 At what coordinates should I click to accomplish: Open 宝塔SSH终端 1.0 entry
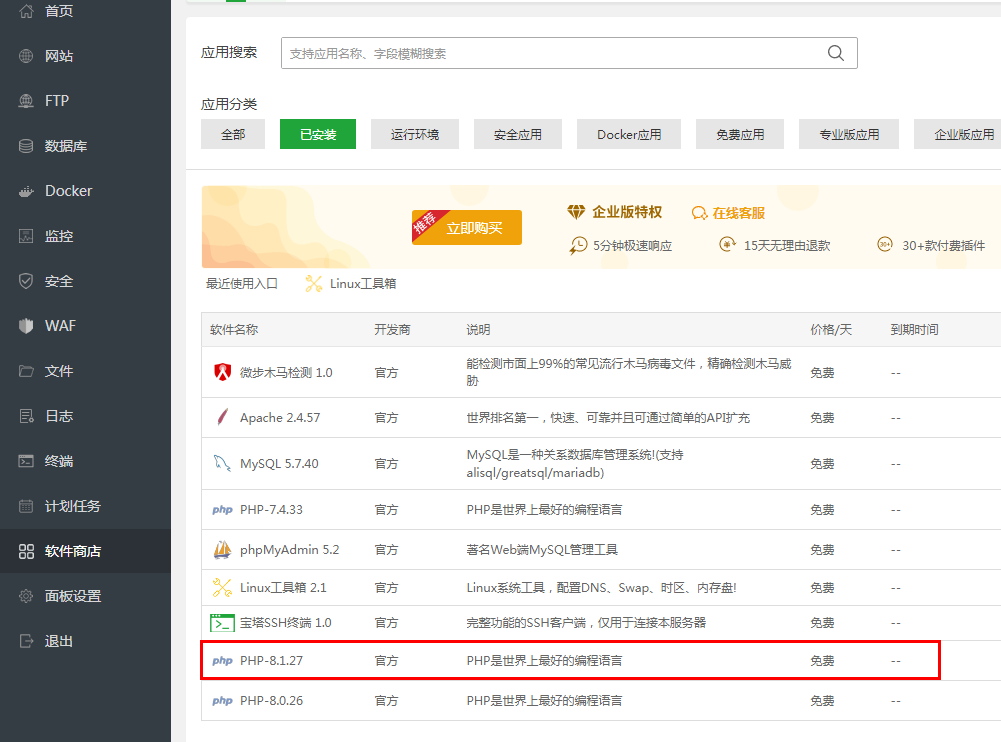pyautogui.click(x=285, y=623)
